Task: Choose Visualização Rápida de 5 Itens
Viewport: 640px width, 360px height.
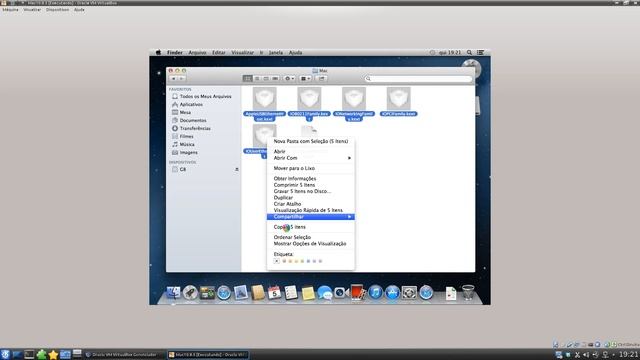Action: pos(311,210)
